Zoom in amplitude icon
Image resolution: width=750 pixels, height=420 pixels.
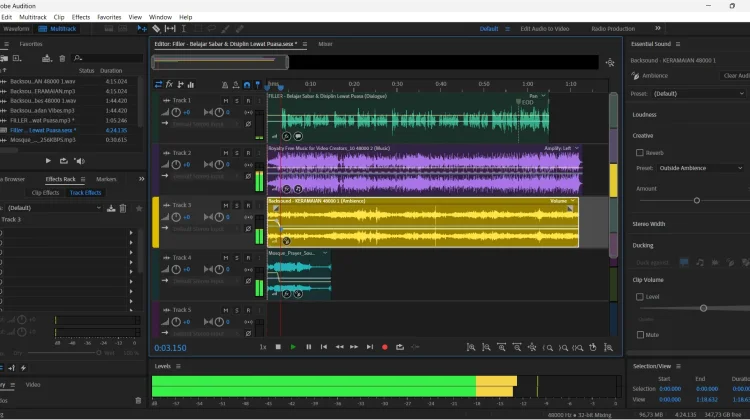(471, 347)
